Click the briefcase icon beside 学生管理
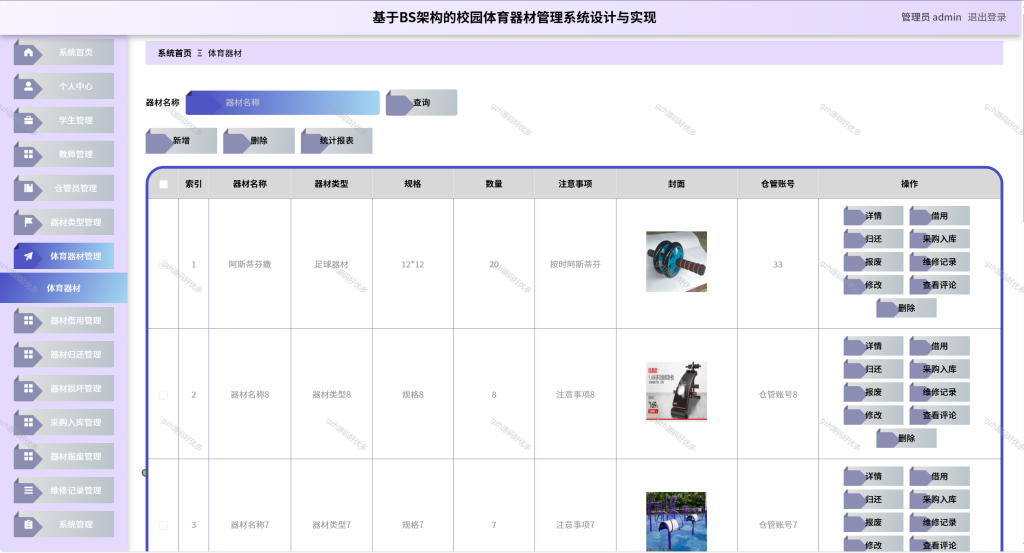Viewport: 1024px width, 553px height. [x=28, y=120]
